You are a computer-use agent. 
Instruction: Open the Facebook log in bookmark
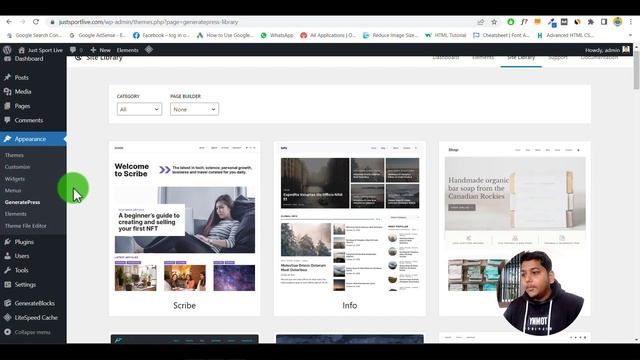point(161,36)
